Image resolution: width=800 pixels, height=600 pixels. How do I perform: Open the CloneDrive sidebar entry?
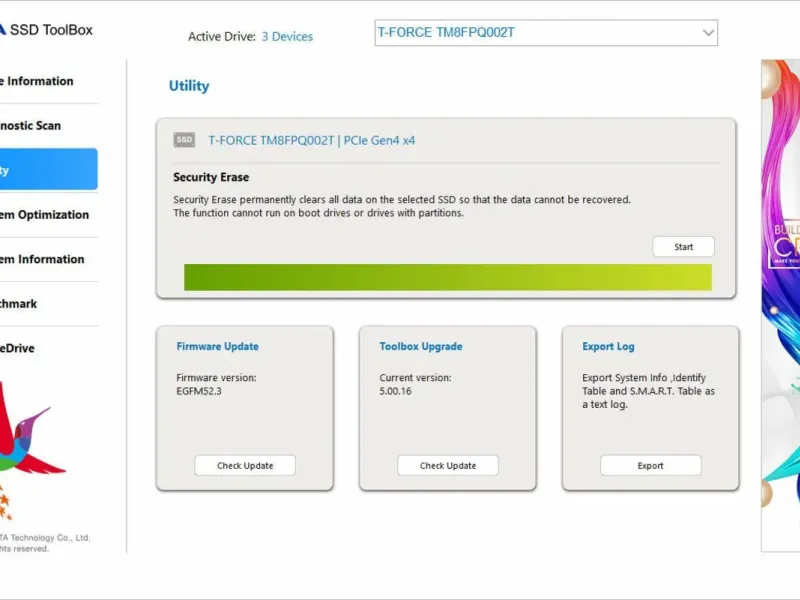[x=48, y=348]
